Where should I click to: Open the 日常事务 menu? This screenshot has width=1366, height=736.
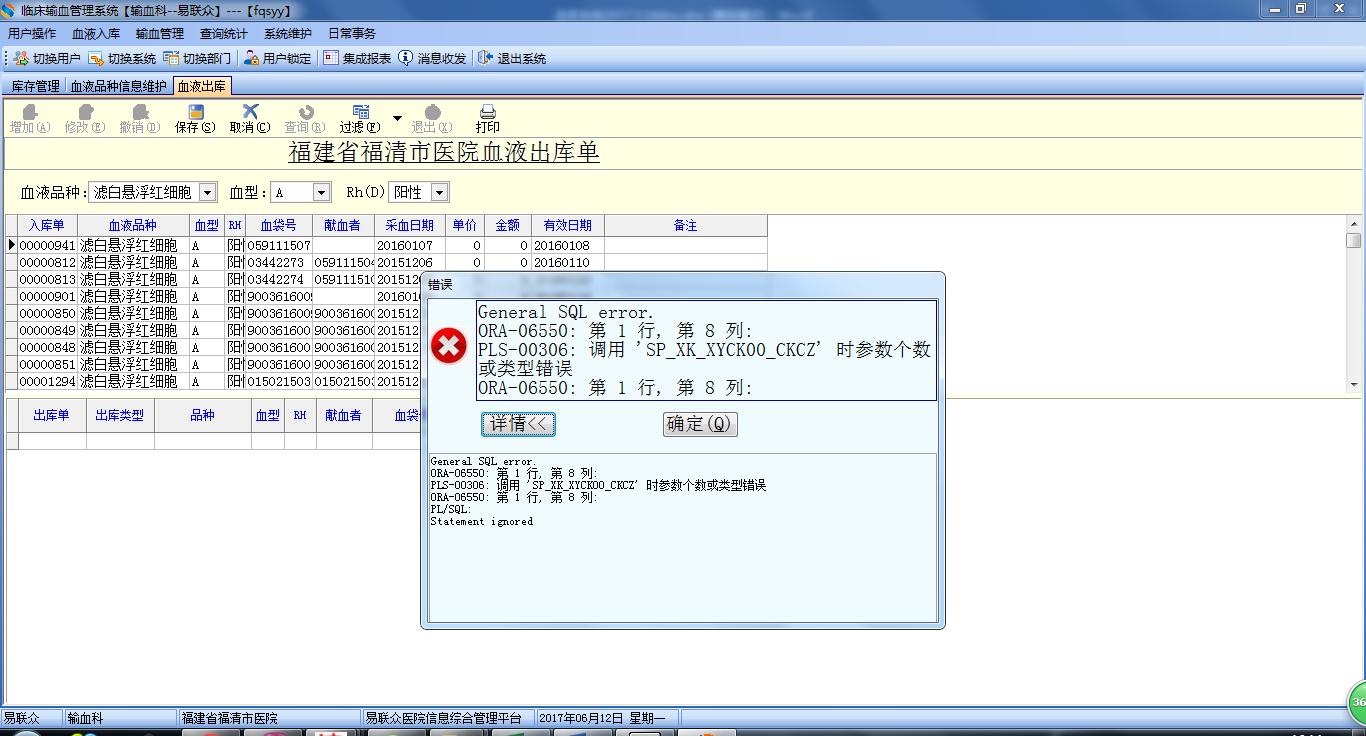click(x=352, y=33)
